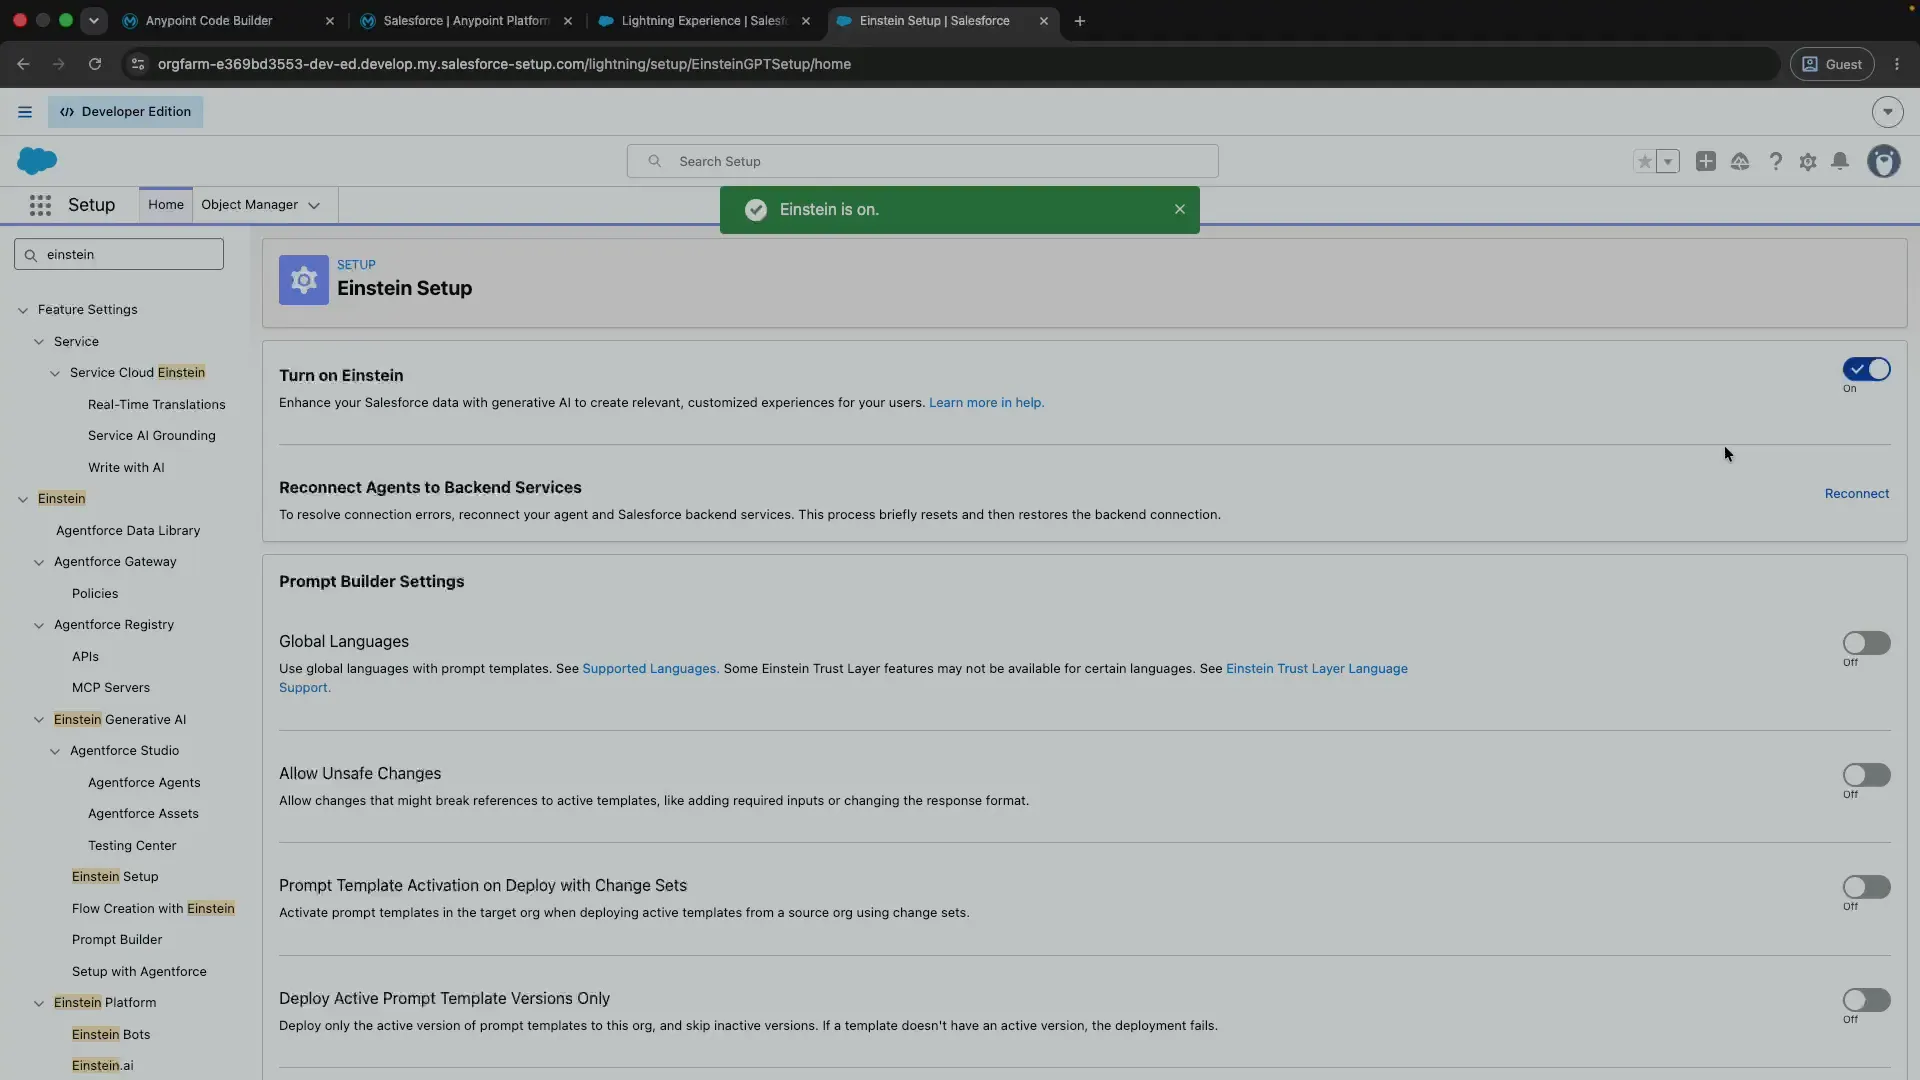Click the success checkmark icon in toast
The height and width of the screenshot is (1080, 1920).
pos(756,210)
